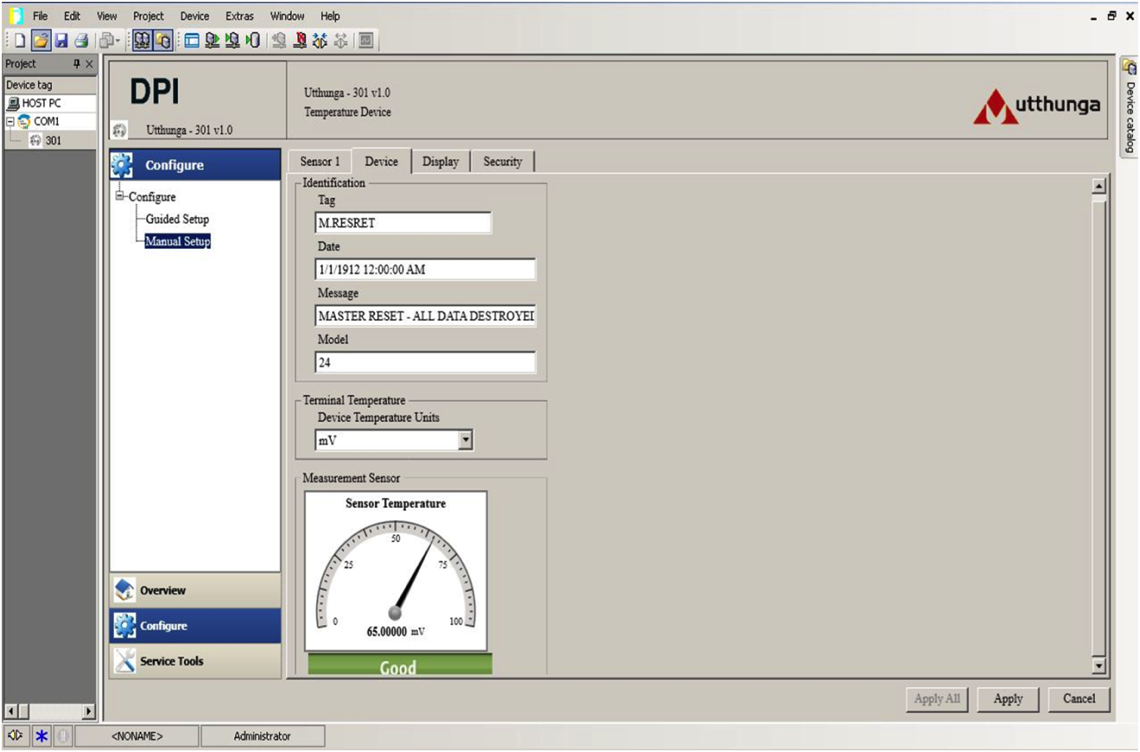Toggle the network view toolbar button

tap(142, 40)
